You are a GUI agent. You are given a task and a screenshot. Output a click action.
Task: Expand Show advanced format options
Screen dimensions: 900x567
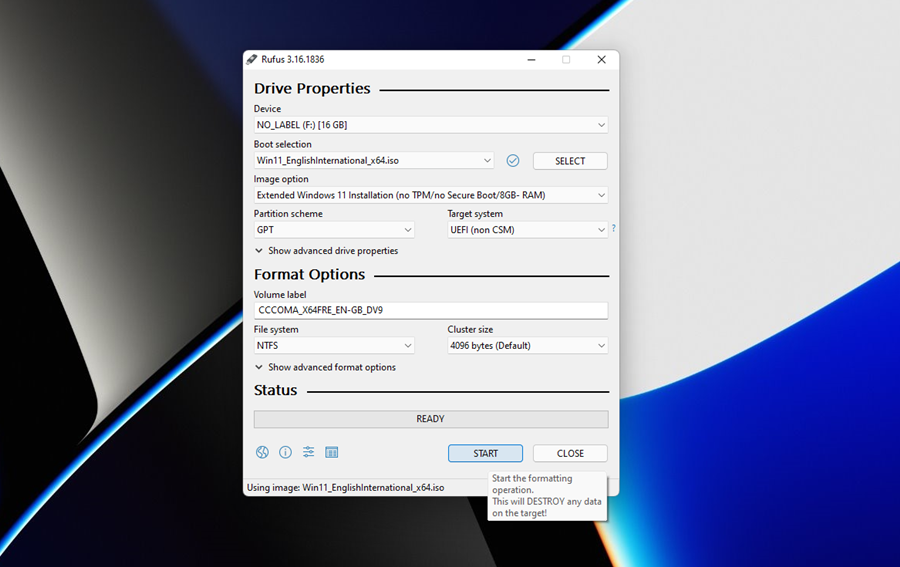coord(325,367)
